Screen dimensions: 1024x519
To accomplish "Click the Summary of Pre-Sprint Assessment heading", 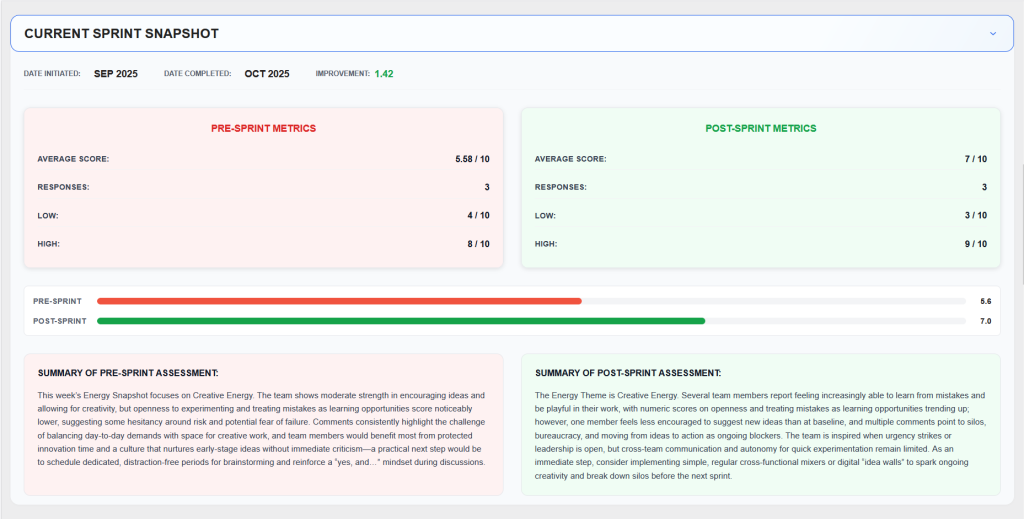I will [128, 373].
